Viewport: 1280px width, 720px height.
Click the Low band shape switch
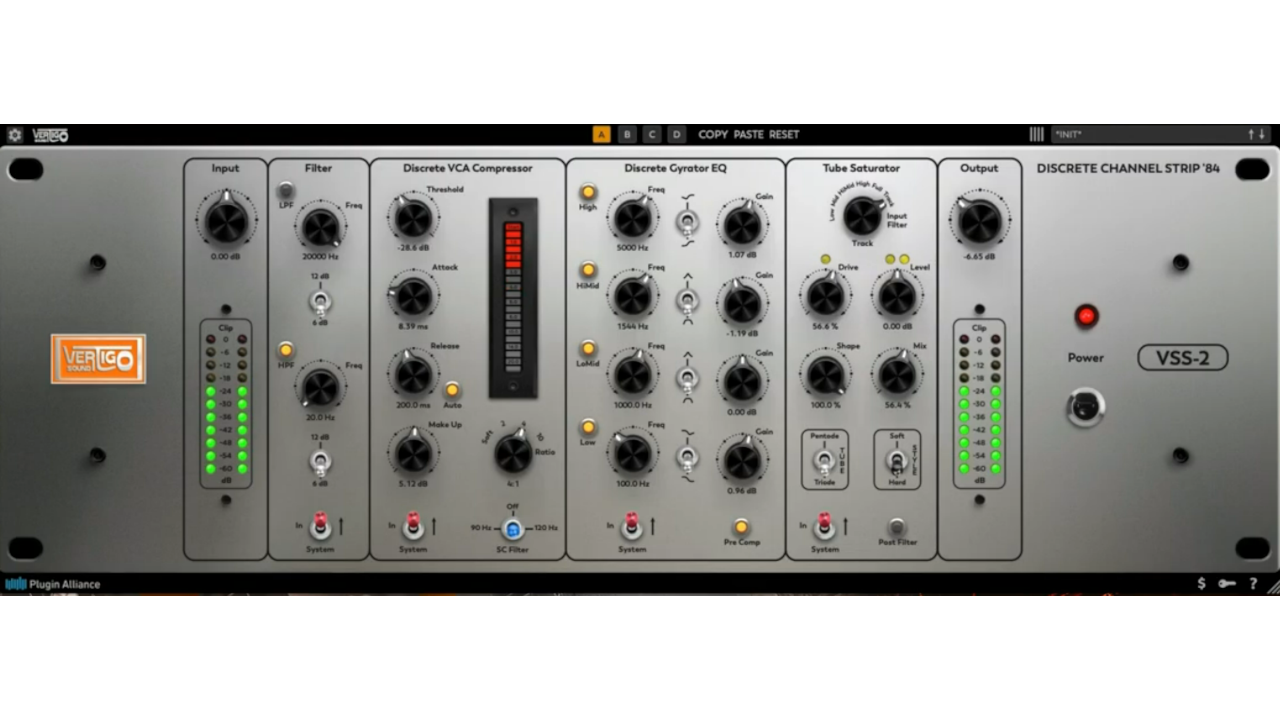pyautogui.click(x=687, y=457)
